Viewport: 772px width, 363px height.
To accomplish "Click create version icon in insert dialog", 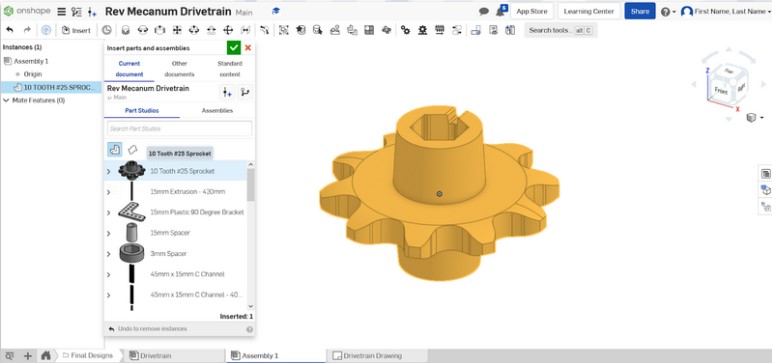I will click(x=226, y=92).
